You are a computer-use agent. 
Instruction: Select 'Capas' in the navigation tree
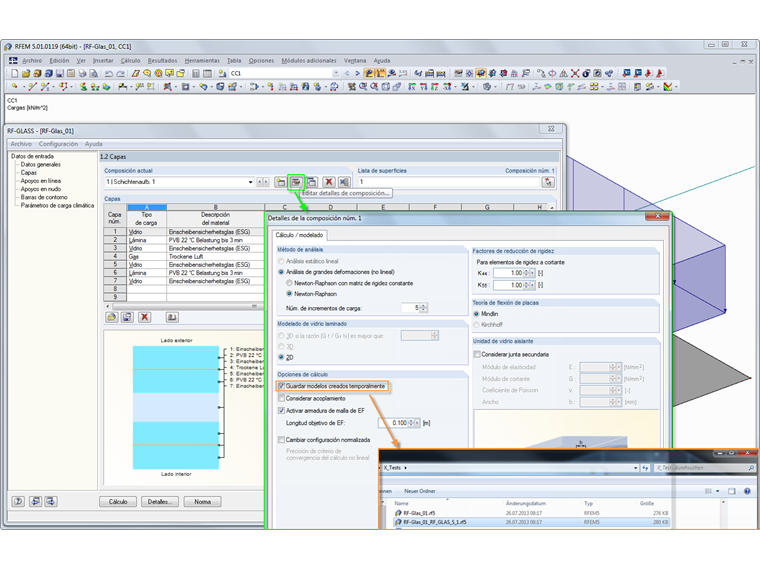pyautogui.click(x=29, y=173)
